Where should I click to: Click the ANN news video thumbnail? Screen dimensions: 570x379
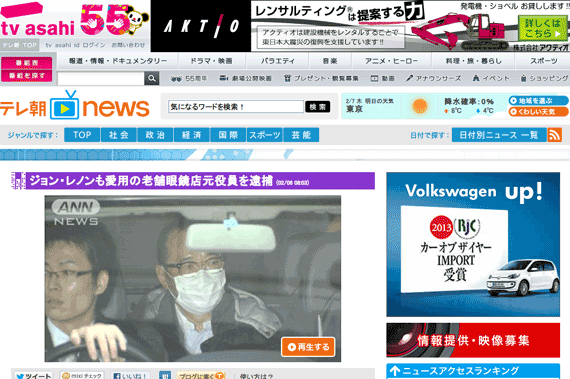click(193, 278)
